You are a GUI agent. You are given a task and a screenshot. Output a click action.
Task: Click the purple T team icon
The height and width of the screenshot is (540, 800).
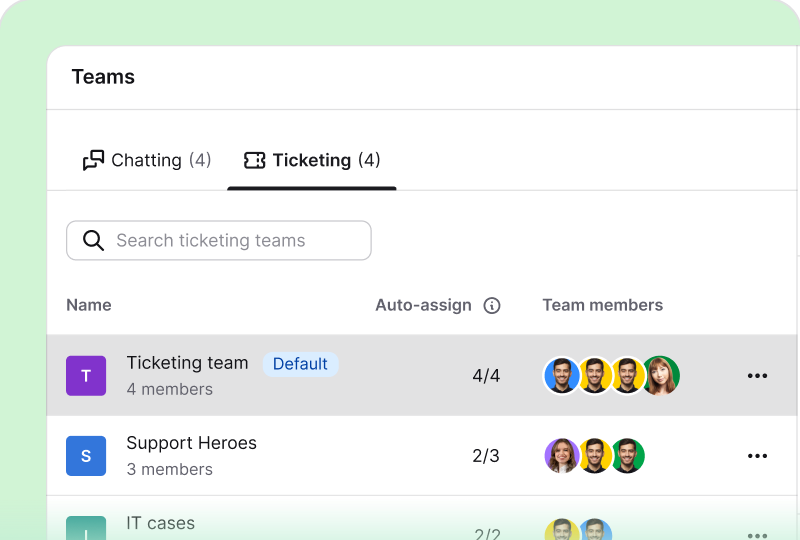tap(86, 376)
